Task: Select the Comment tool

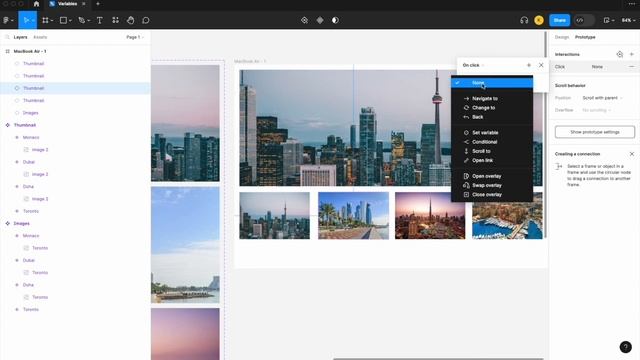Action: pyautogui.click(x=146, y=20)
